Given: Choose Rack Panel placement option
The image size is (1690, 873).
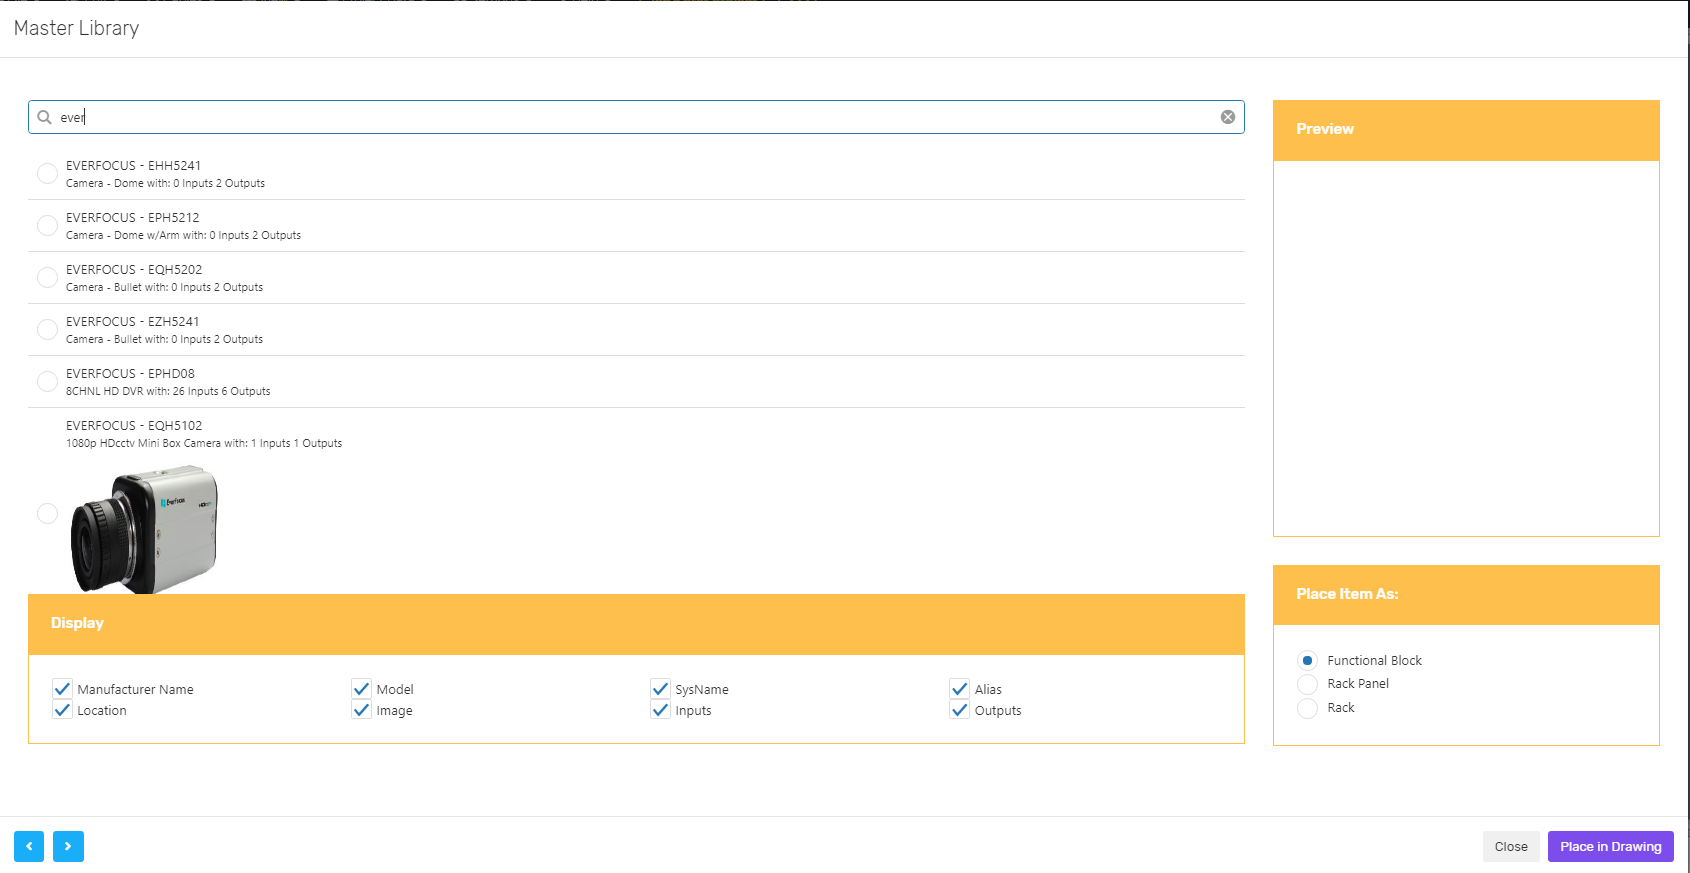Looking at the screenshot, I should [1307, 684].
